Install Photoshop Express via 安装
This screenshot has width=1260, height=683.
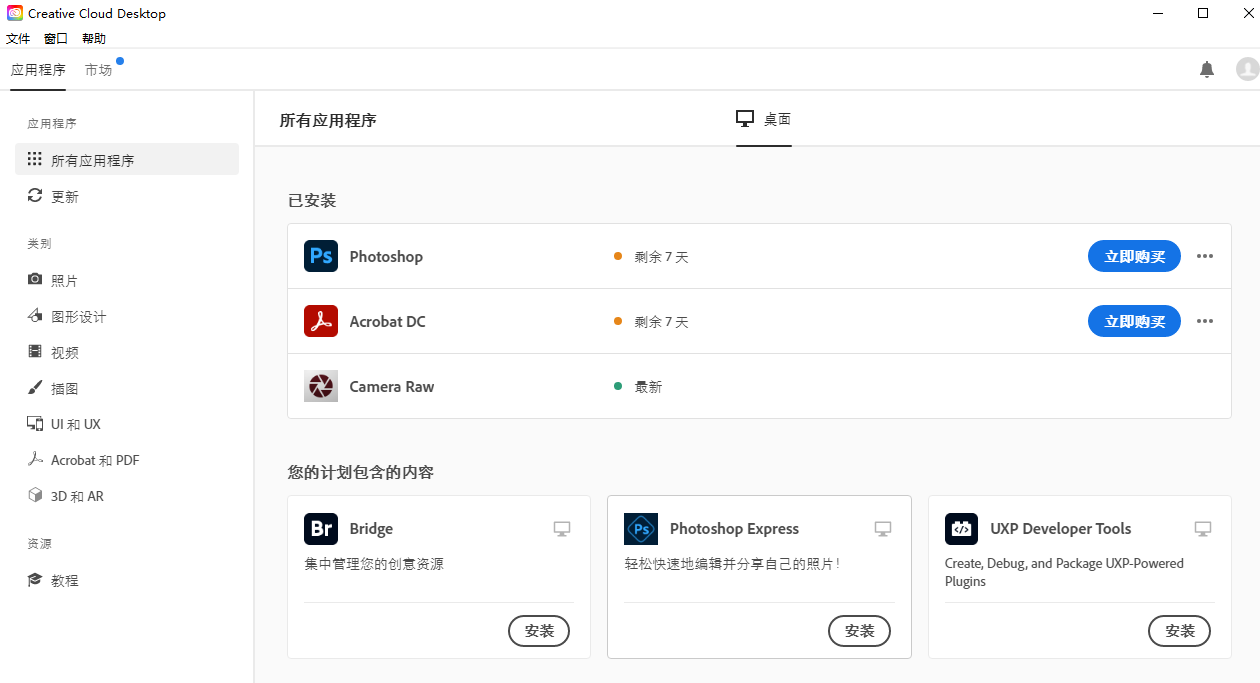click(859, 631)
